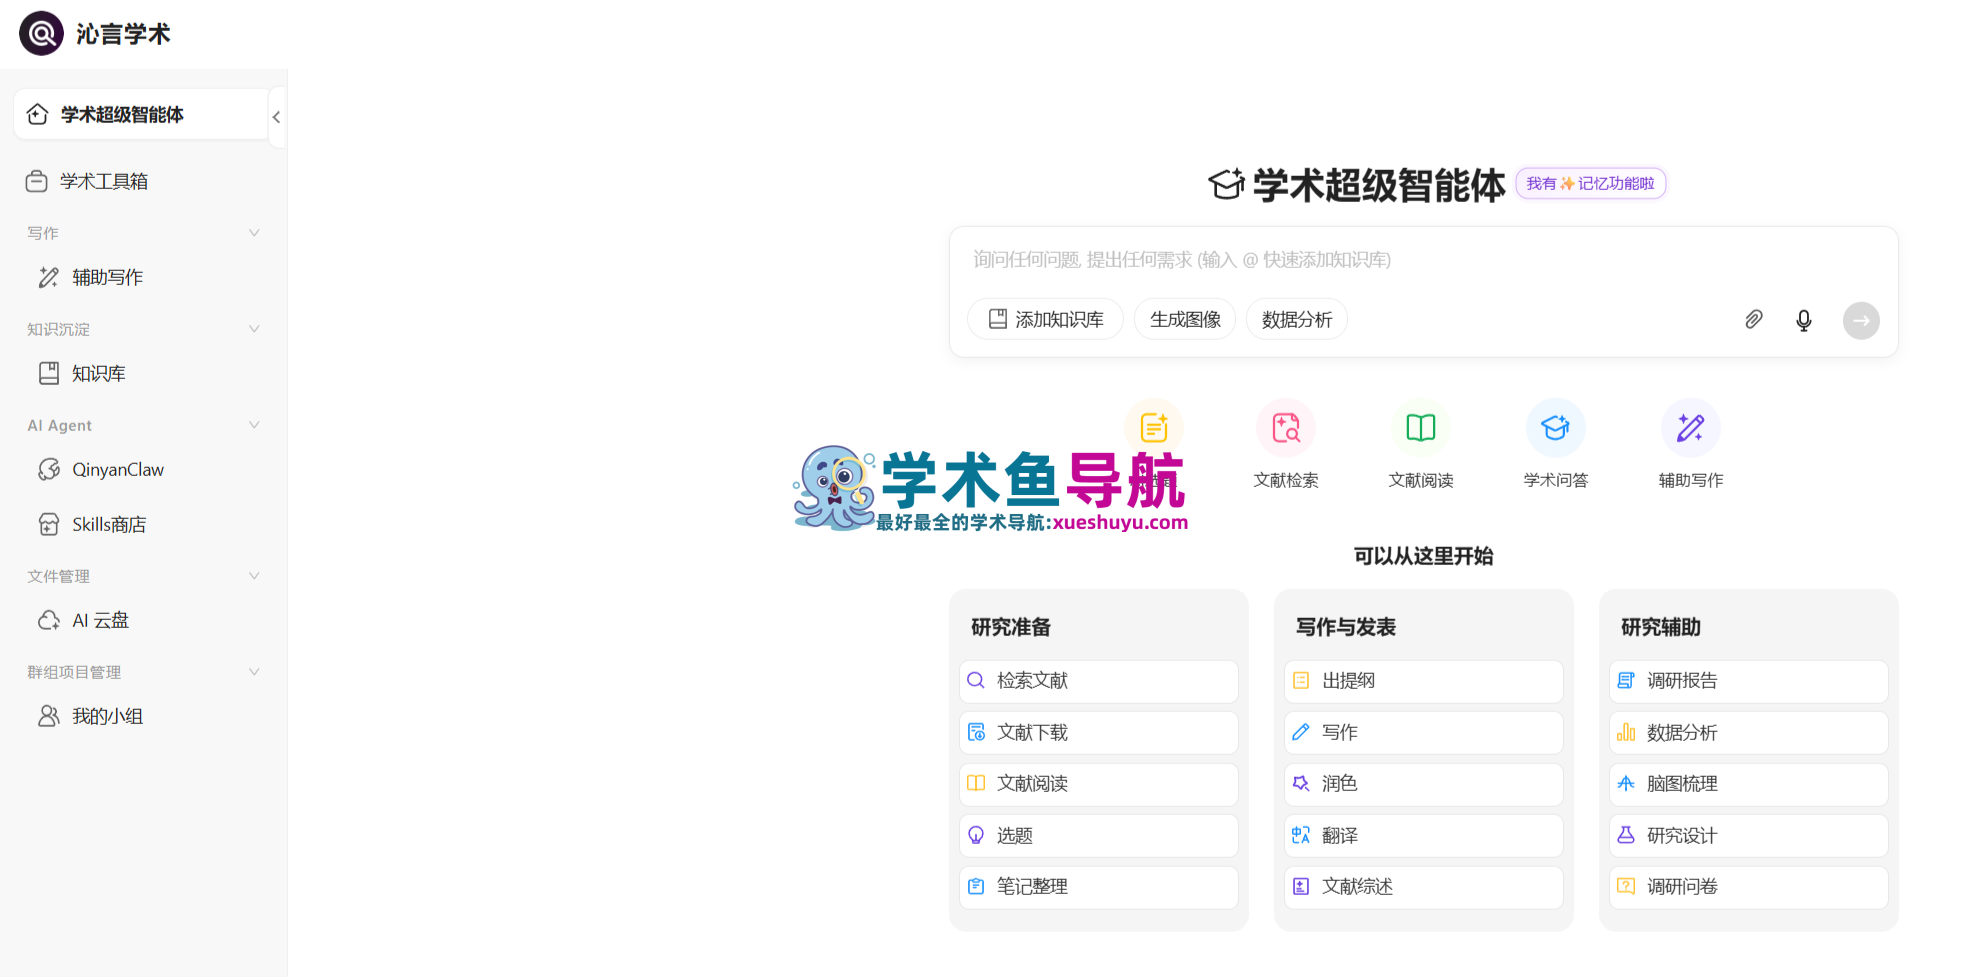Select the 辅助写作 icon above 可以从这里开始
1980x977 pixels.
pyautogui.click(x=1690, y=428)
